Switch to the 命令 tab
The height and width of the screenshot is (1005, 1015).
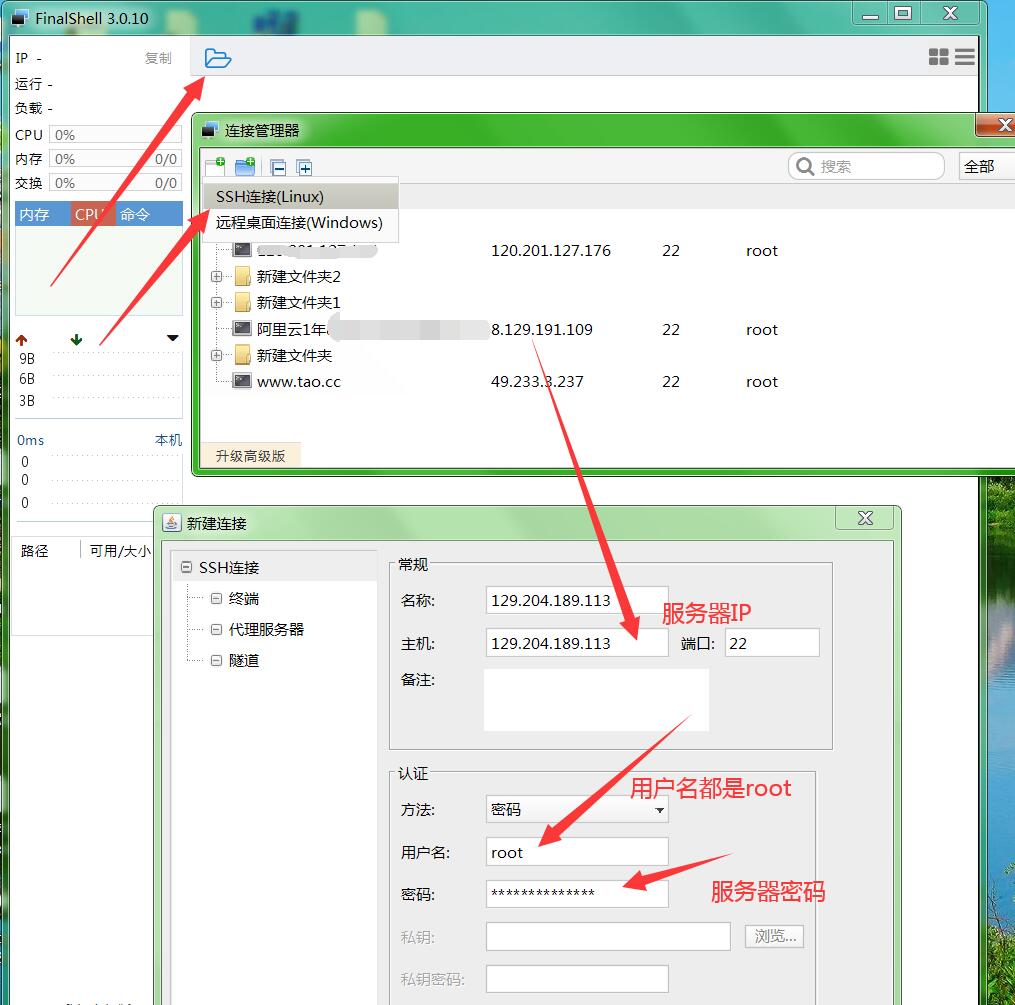tap(135, 214)
